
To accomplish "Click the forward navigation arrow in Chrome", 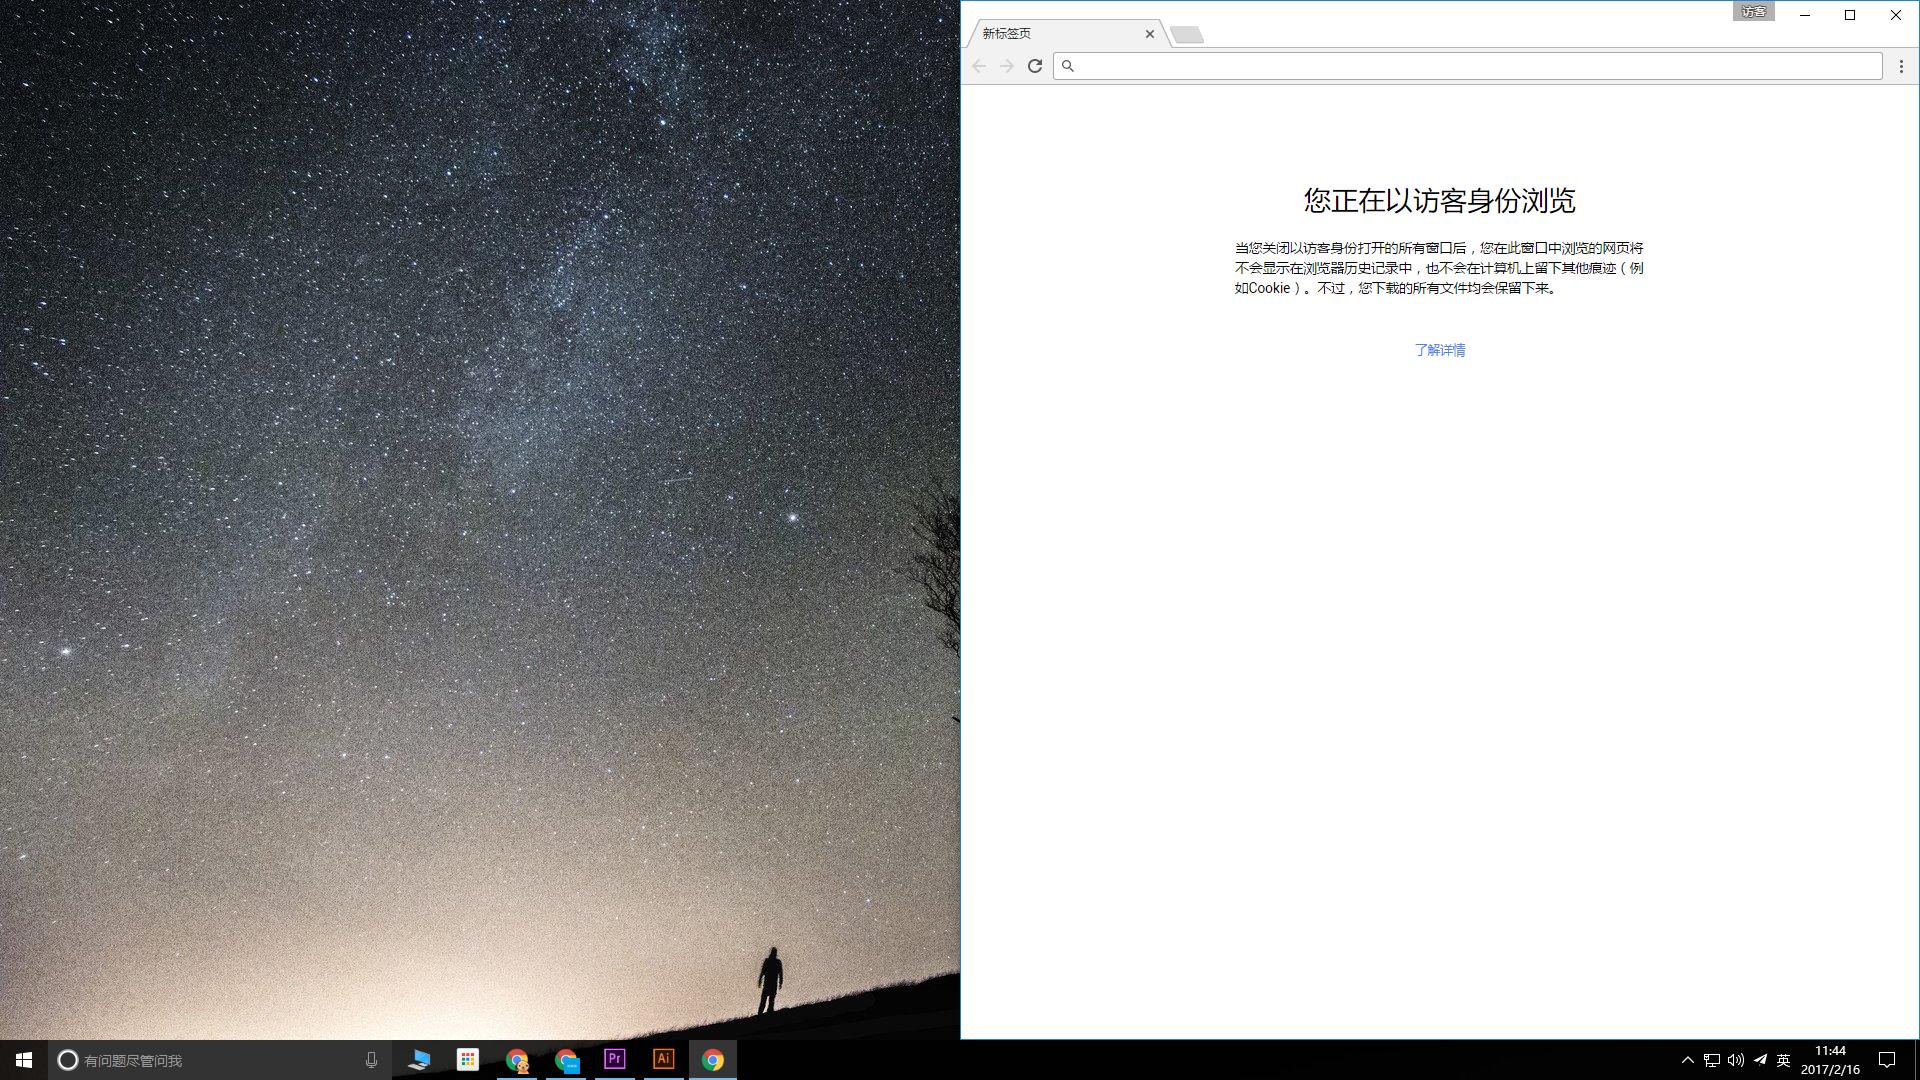I will [x=1006, y=66].
